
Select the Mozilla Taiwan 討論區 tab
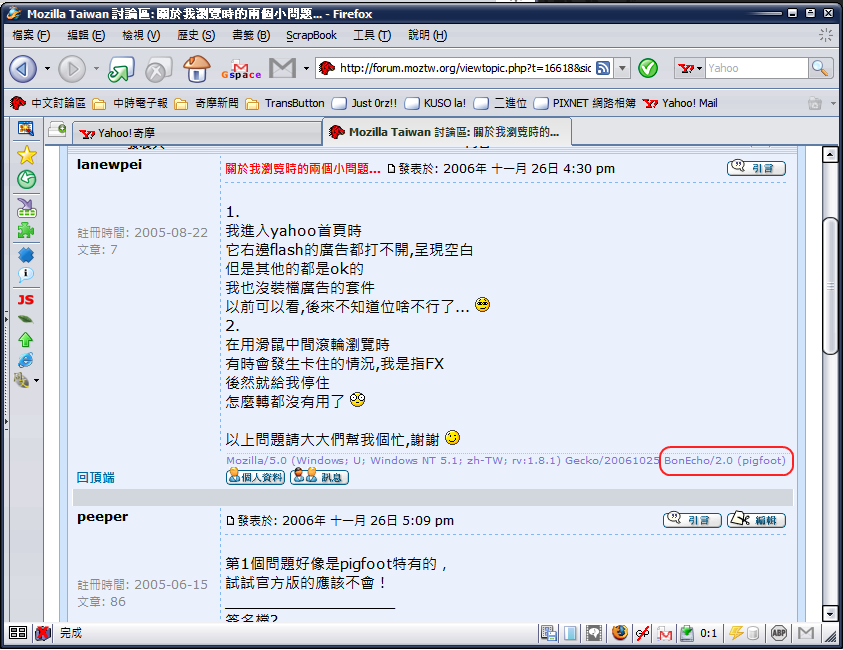pyautogui.click(x=446, y=132)
